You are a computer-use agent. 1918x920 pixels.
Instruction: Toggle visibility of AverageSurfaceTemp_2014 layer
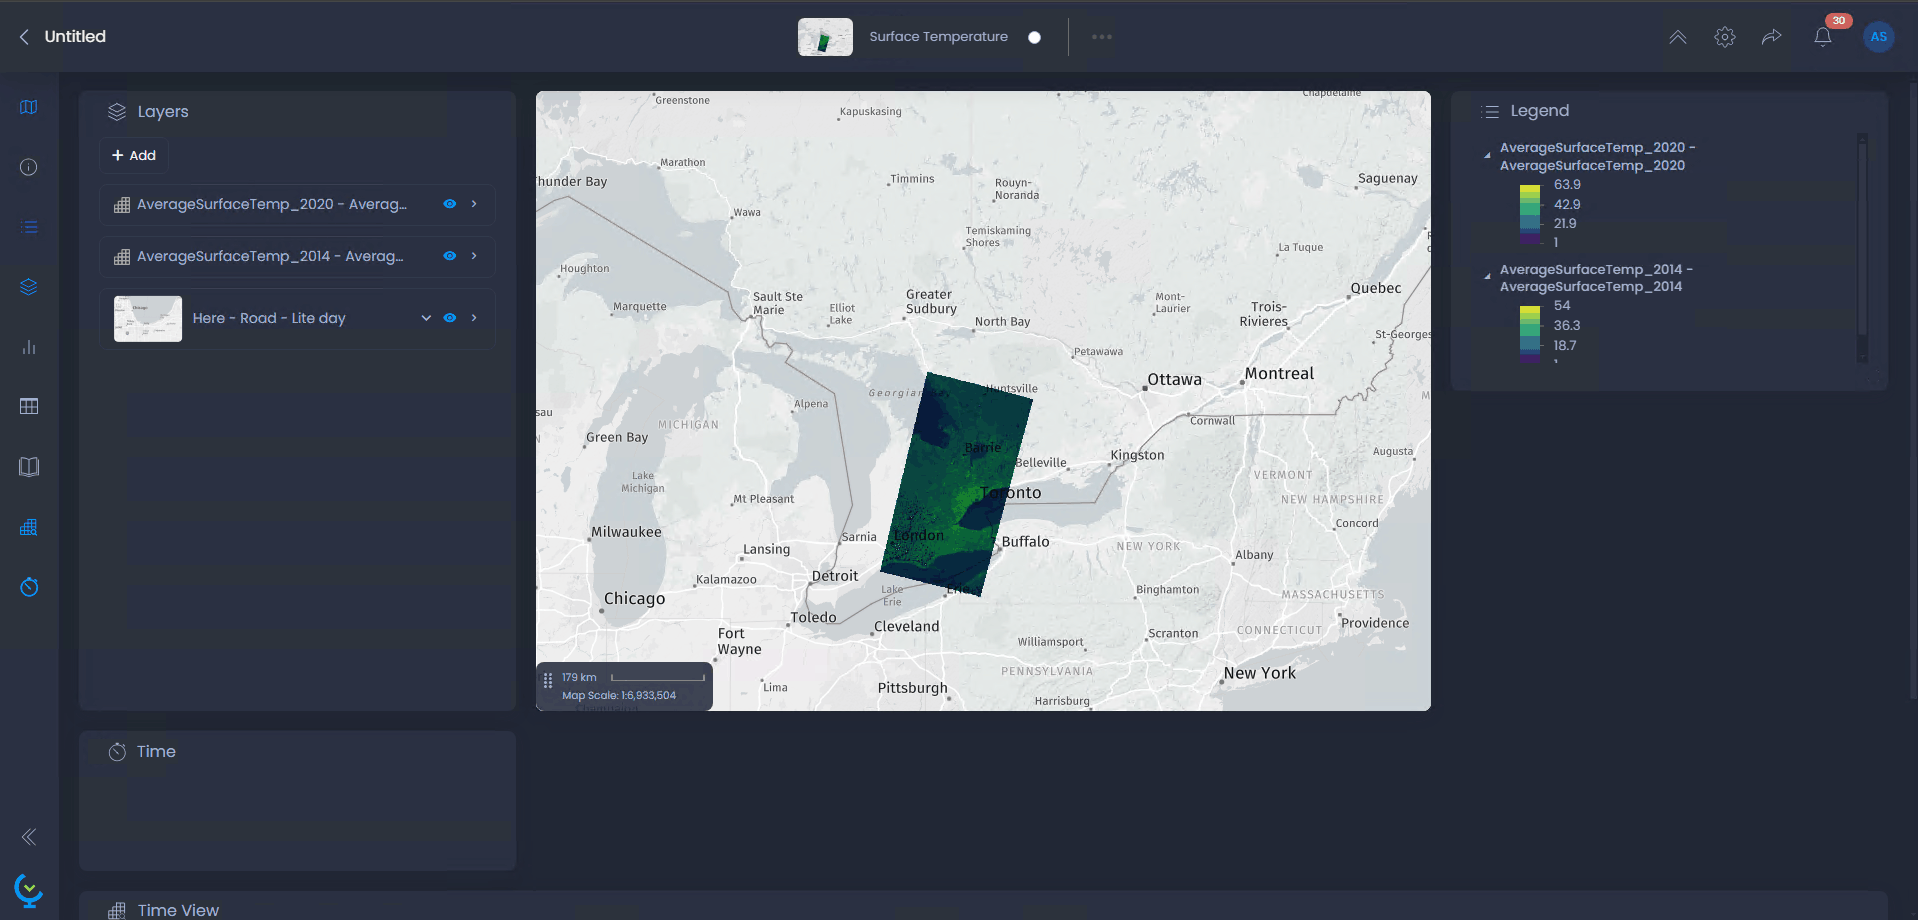tap(450, 256)
